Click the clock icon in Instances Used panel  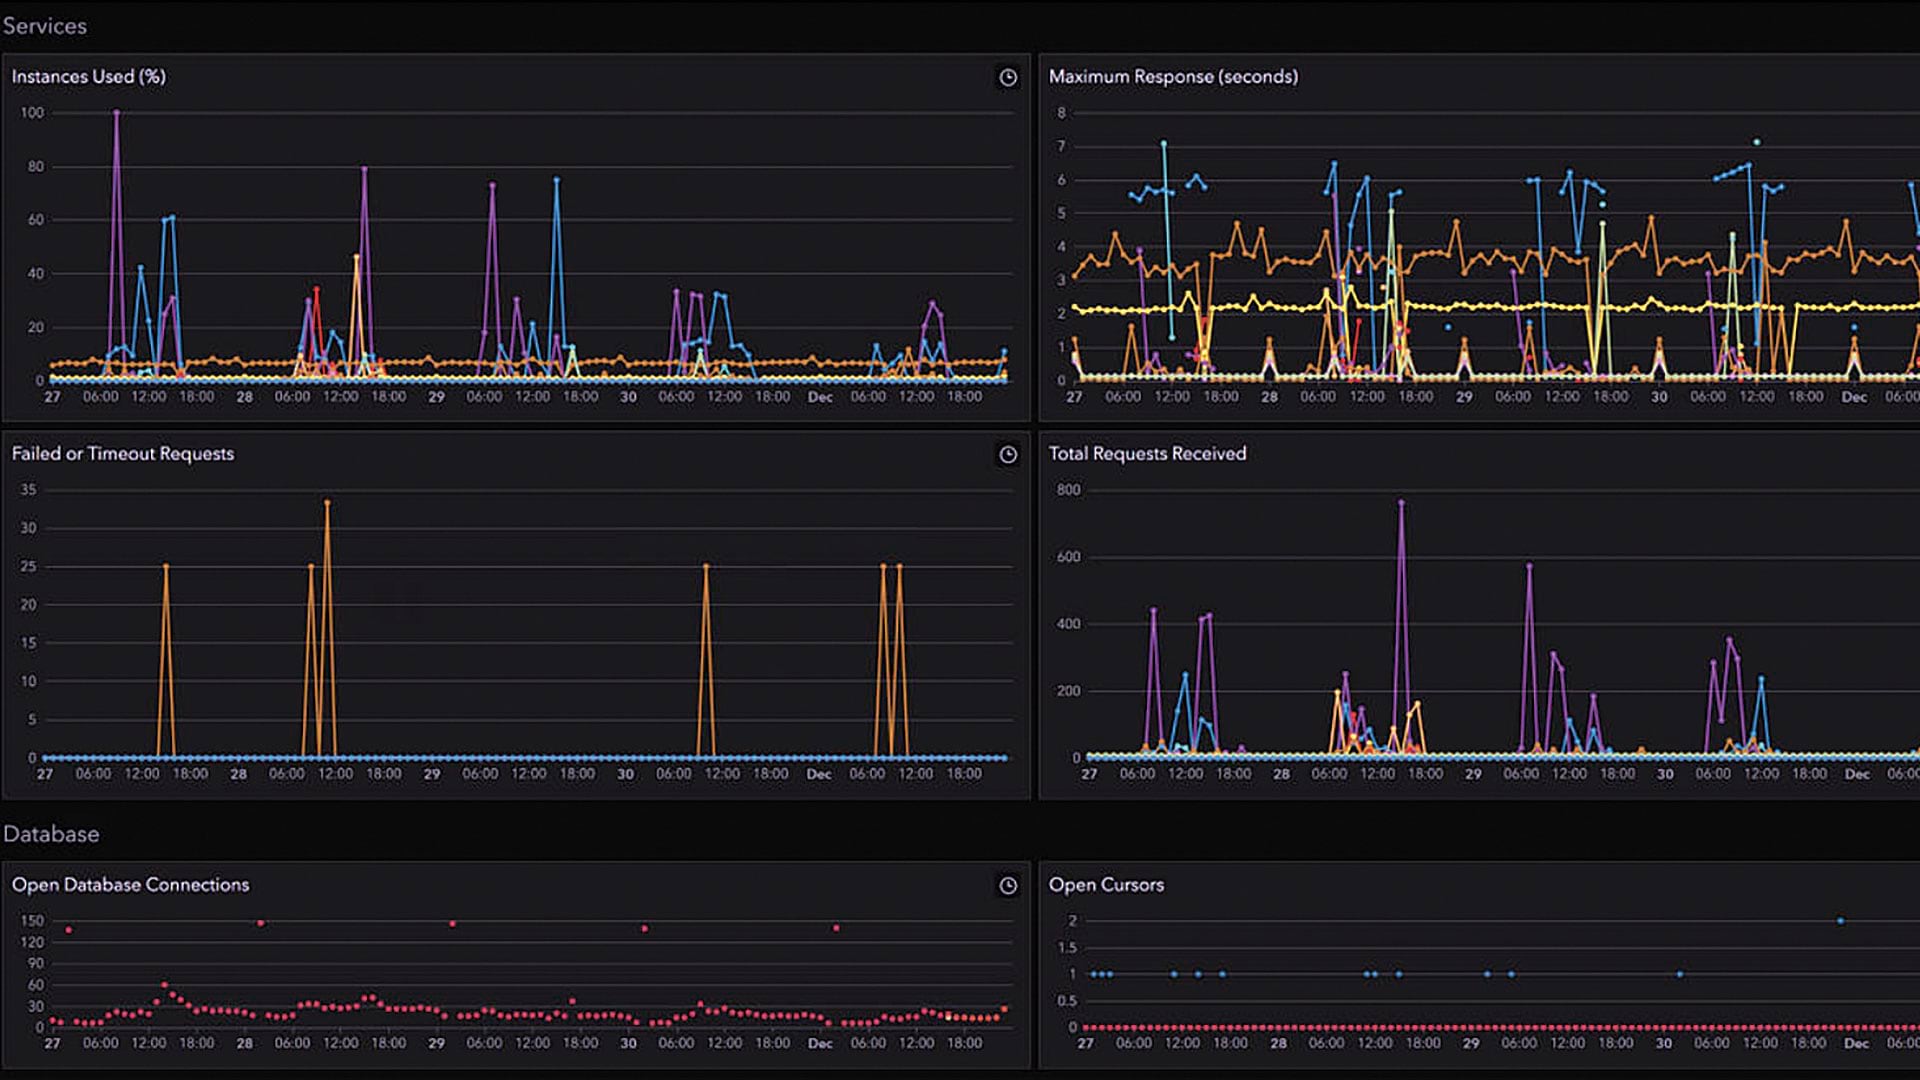[x=1008, y=78]
